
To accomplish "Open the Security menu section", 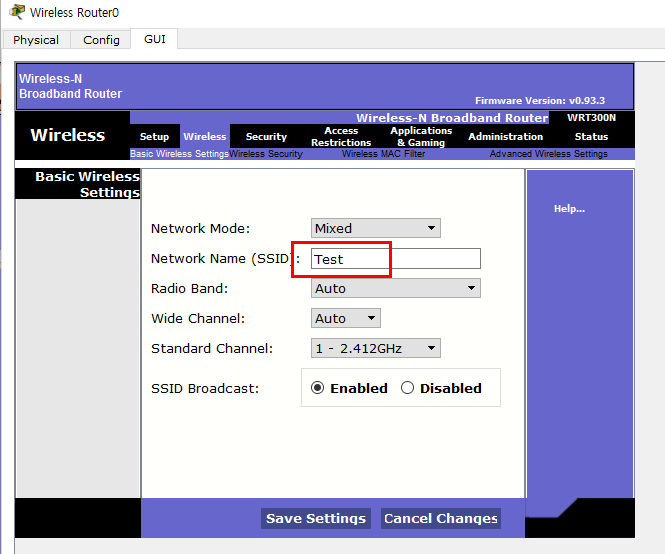I will tap(266, 137).
